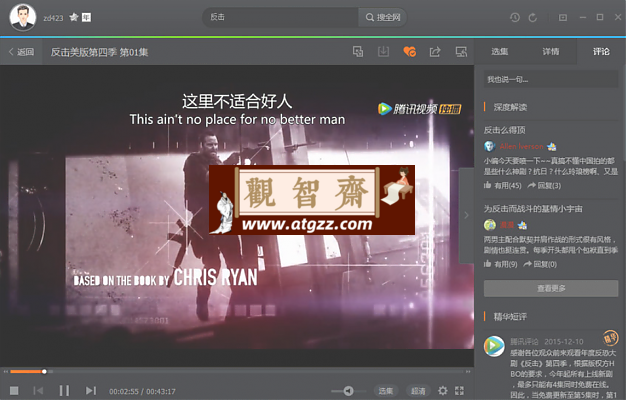
Task: Click the 腾讯评论 username
Action: [x=524, y=342]
